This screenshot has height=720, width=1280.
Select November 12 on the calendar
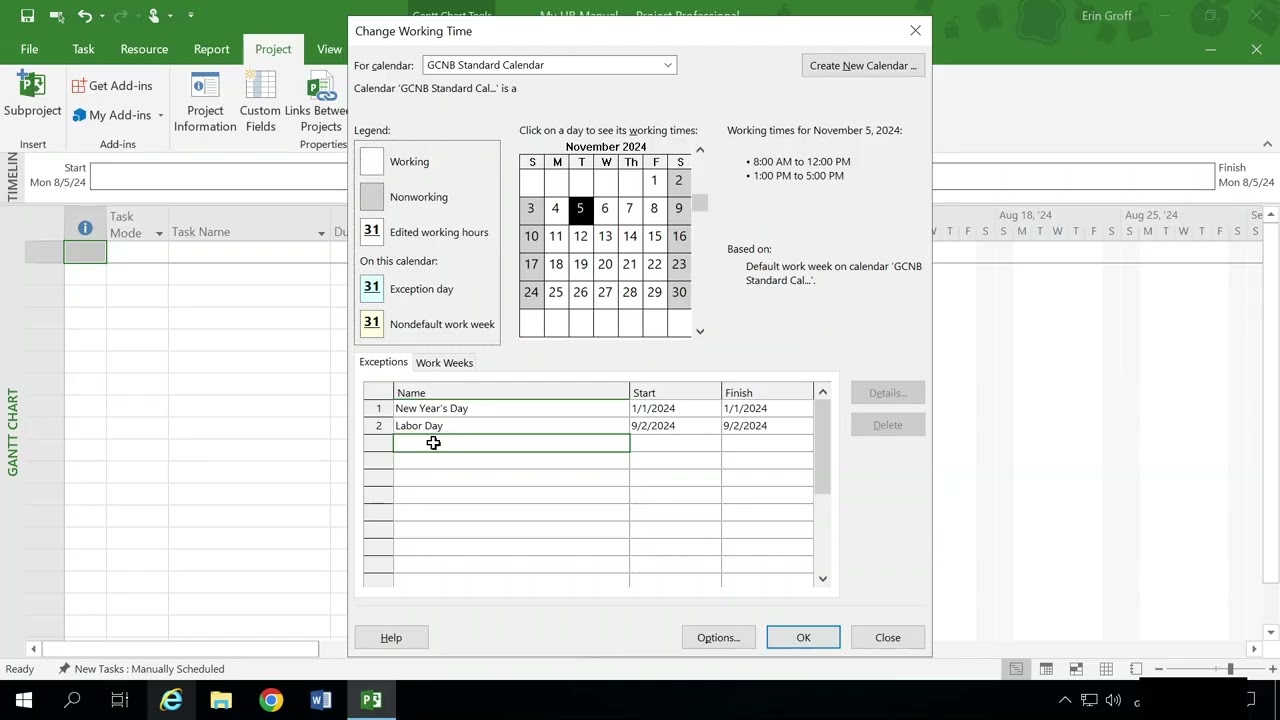(x=580, y=237)
